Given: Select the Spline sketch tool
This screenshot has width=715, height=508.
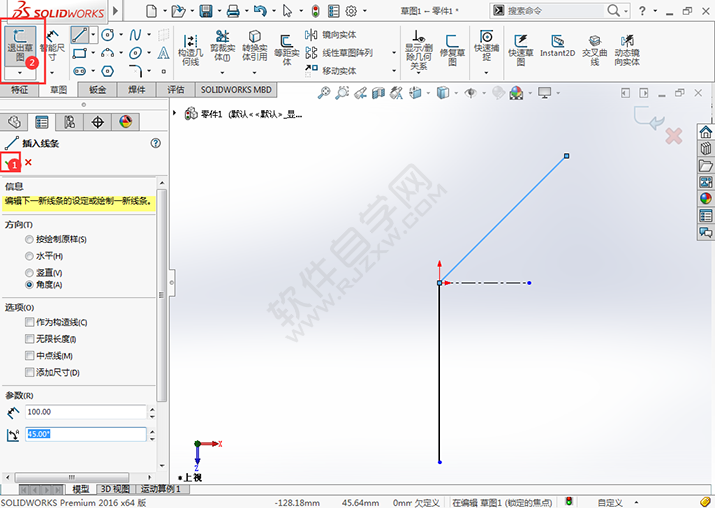Looking at the screenshot, I should click(x=135, y=35).
